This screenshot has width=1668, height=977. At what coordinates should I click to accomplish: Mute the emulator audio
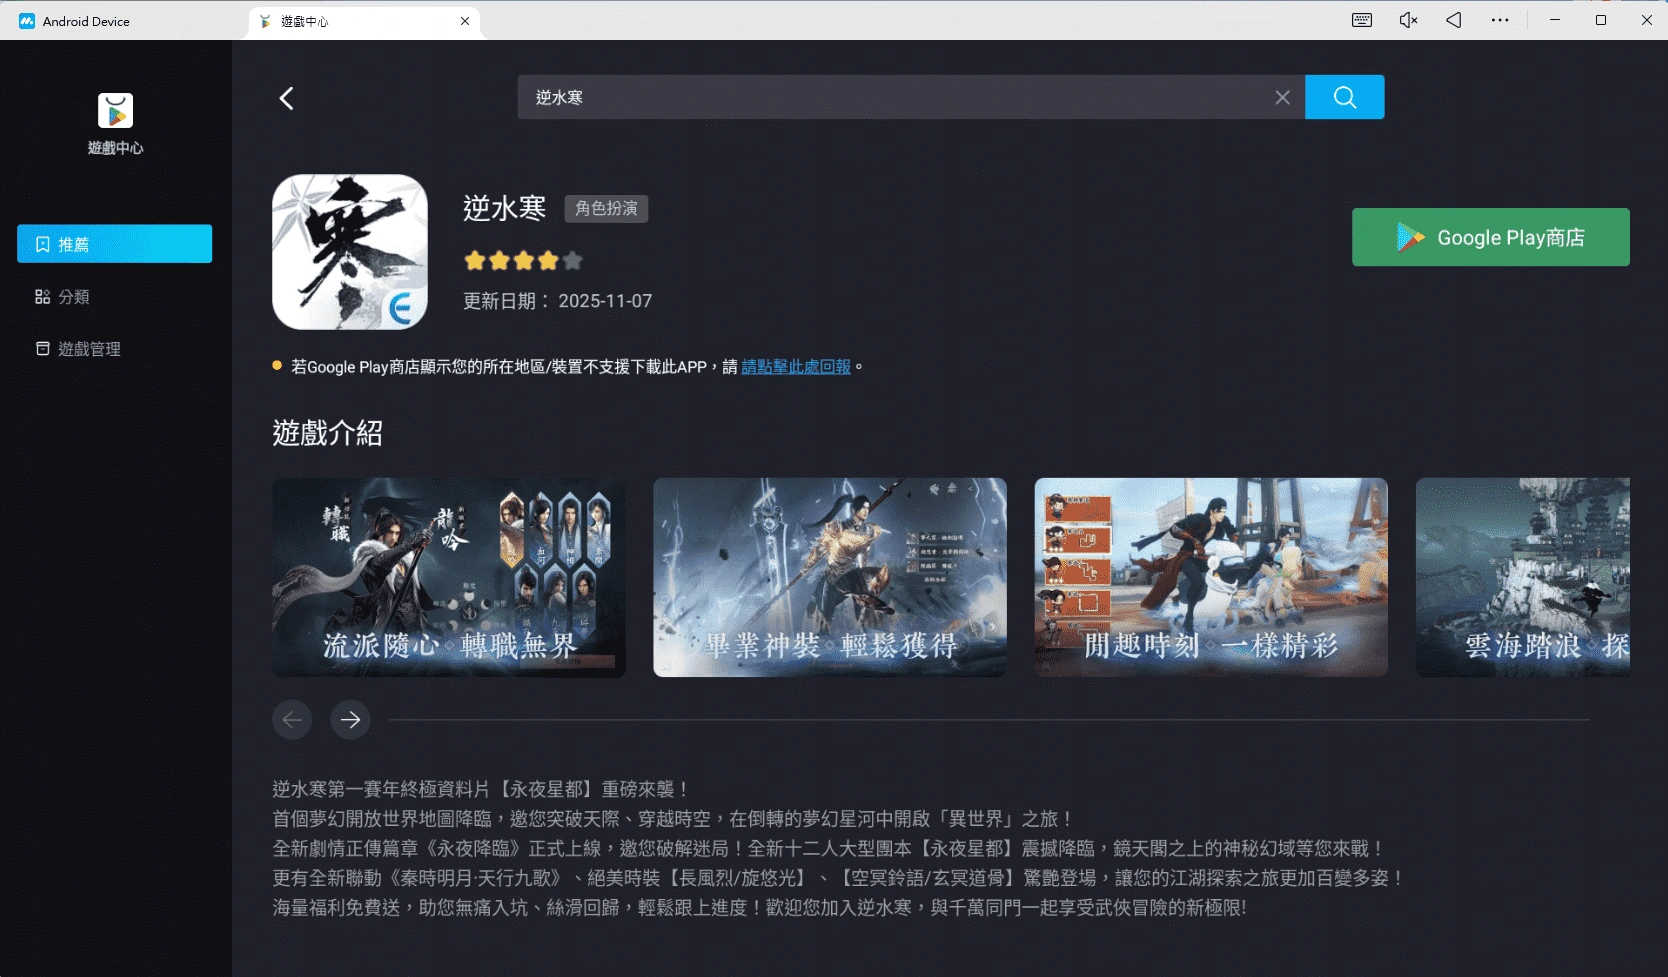click(x=1408, y=19)
